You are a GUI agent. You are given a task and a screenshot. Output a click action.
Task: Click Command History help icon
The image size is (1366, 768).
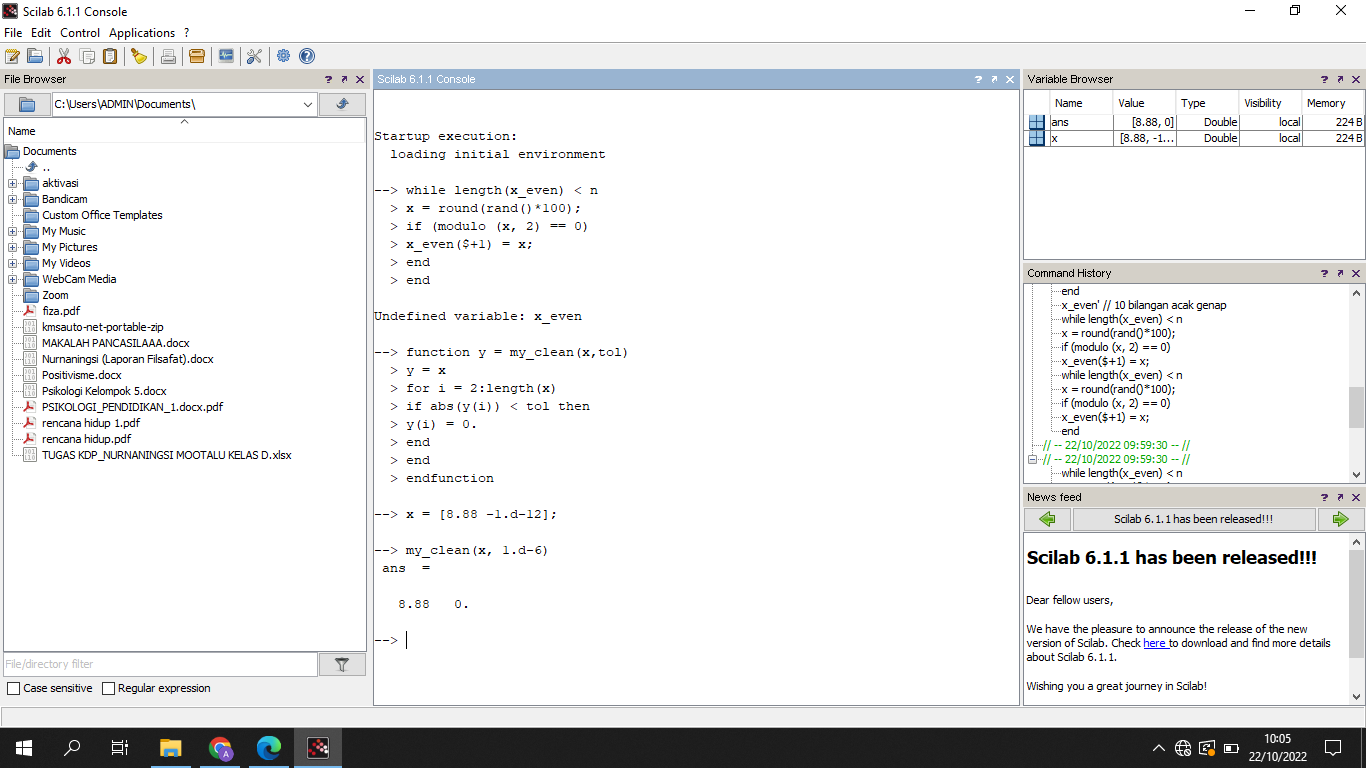pos(1324,273)
